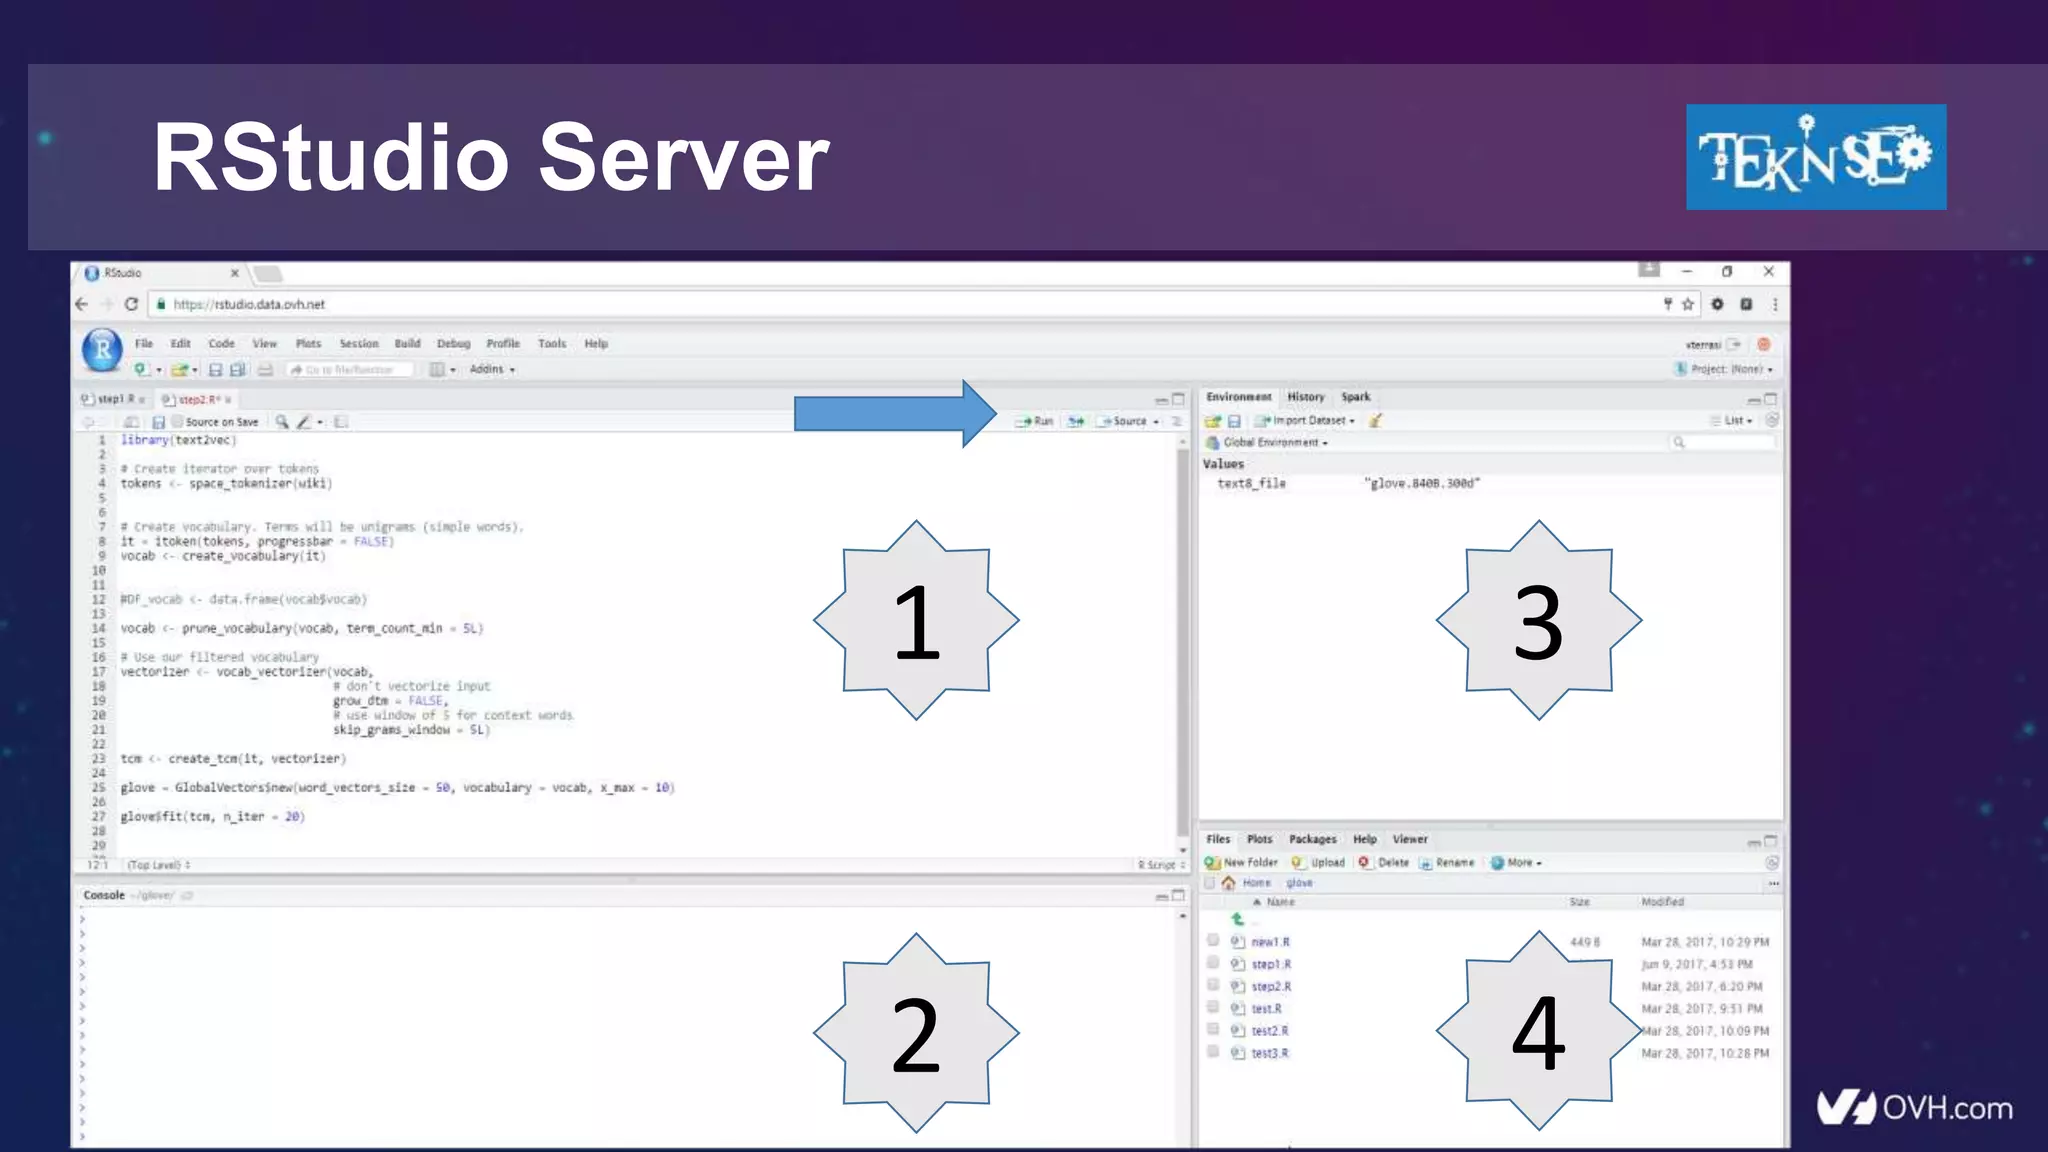Click the Environment search box
Viewport: 2048px width, 1152px height.
pyautogui.click(x=1722, y=442)
